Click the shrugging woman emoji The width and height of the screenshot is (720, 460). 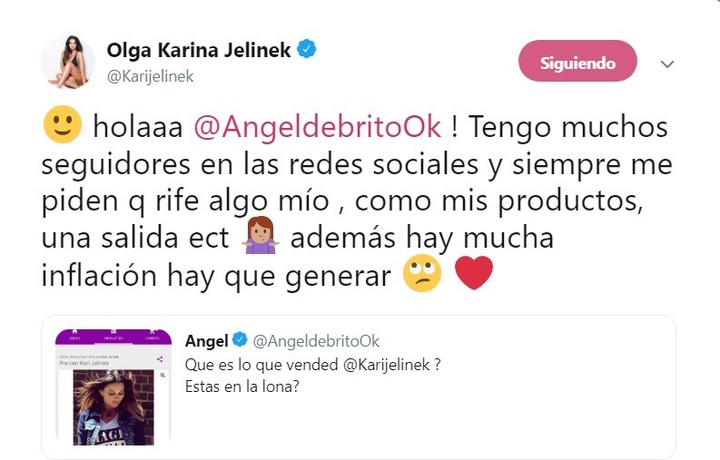pyautogui.click(x=260, y=236)
